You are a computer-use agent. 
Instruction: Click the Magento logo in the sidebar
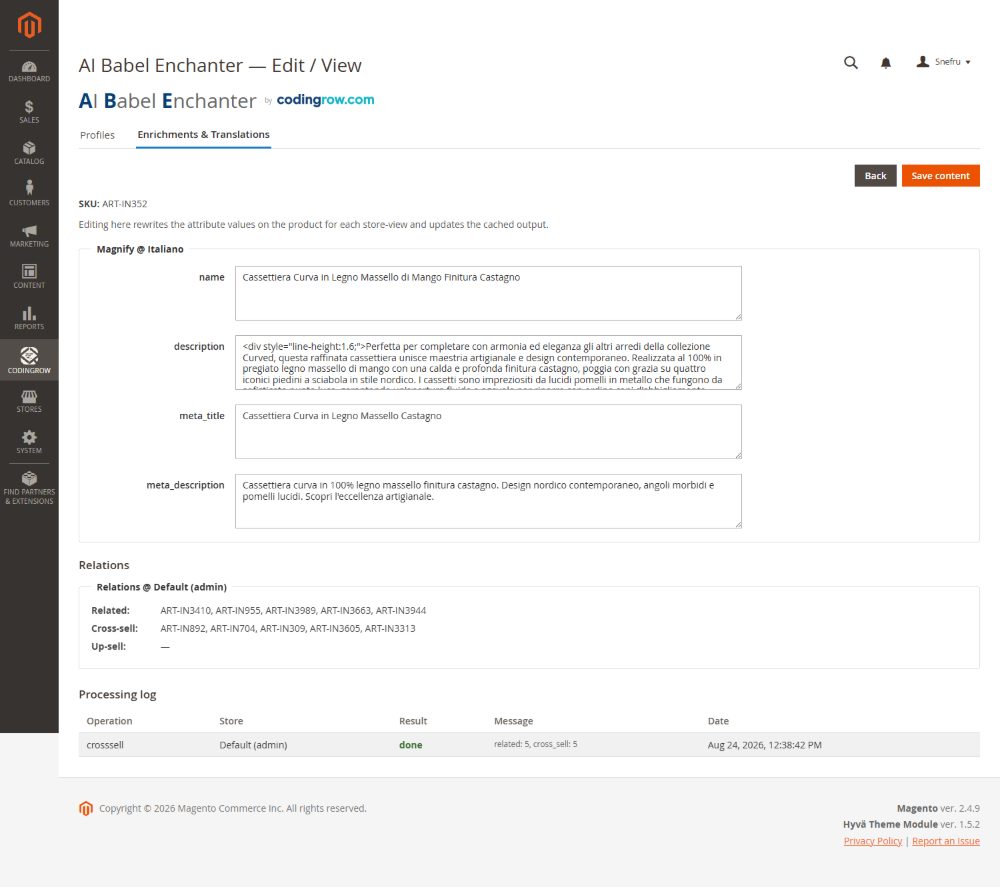29,25
